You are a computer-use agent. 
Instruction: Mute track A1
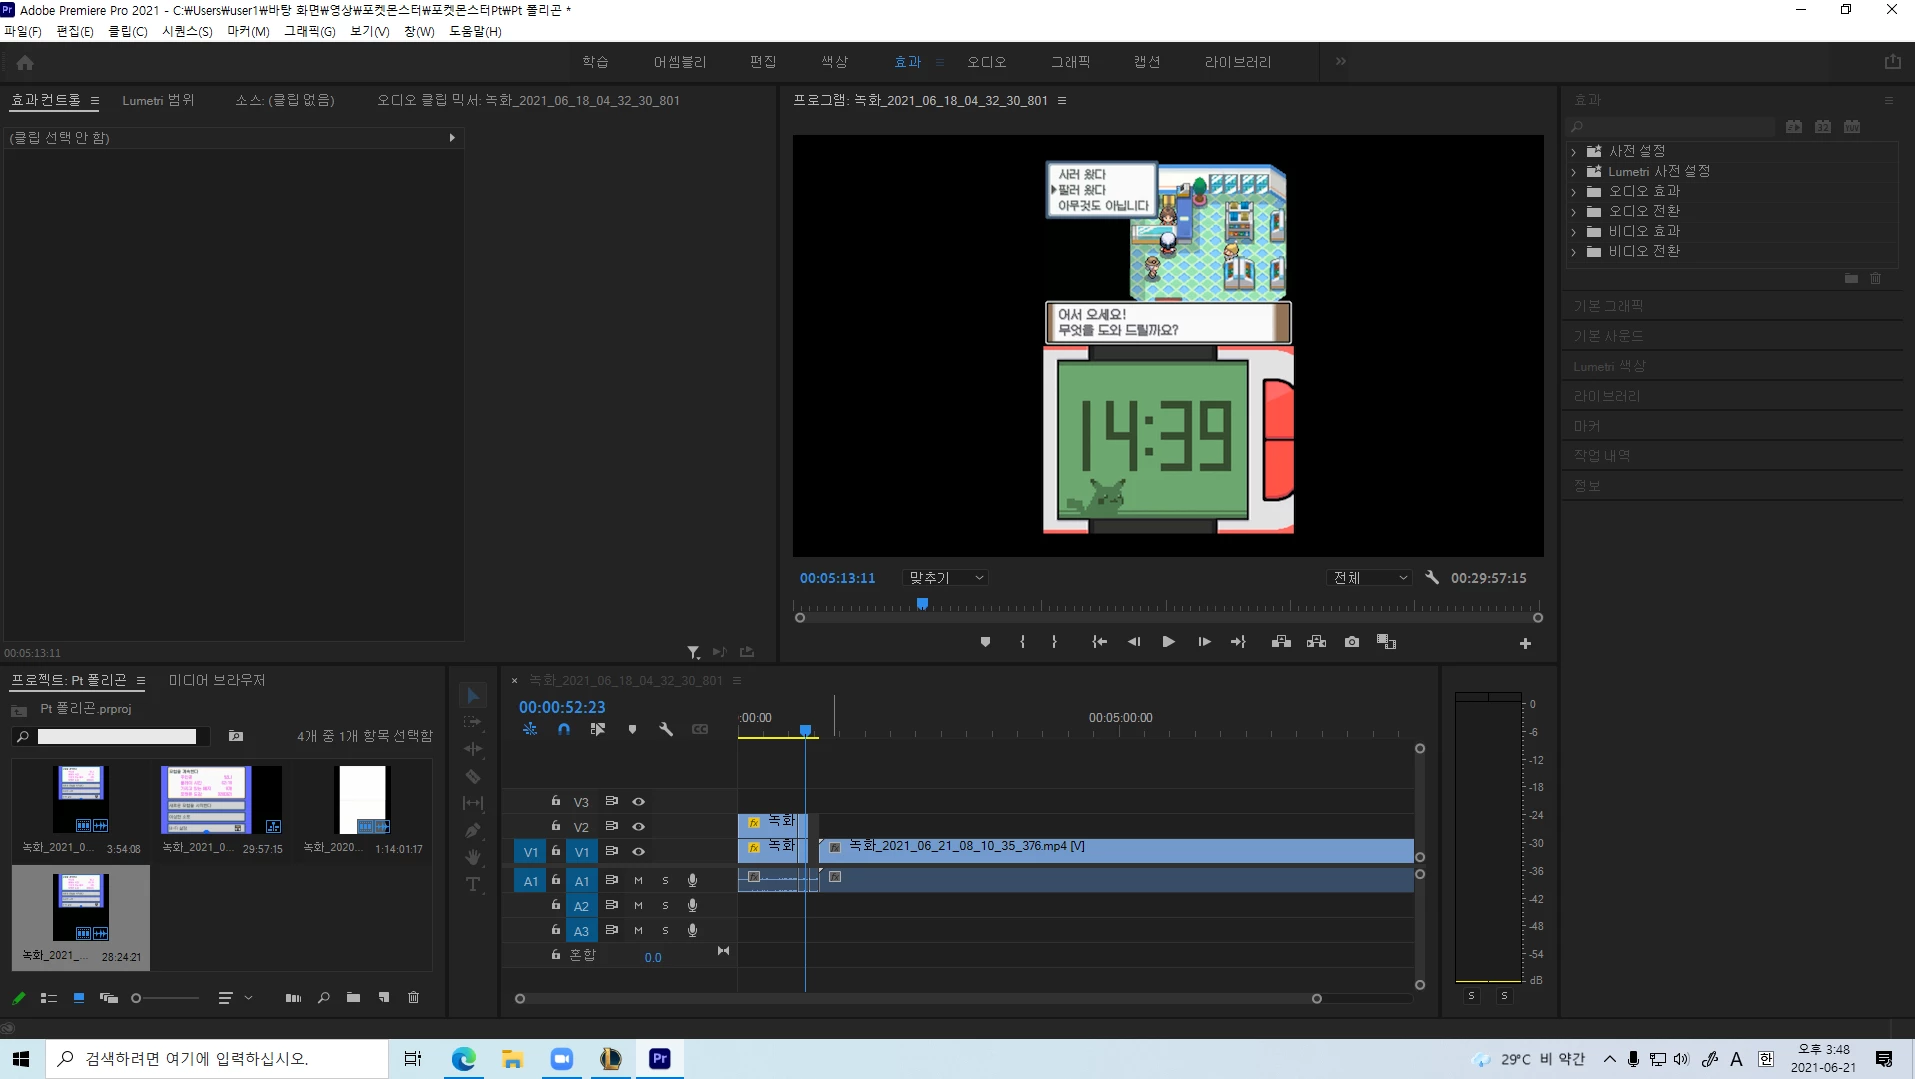click(x=638, y=880)
